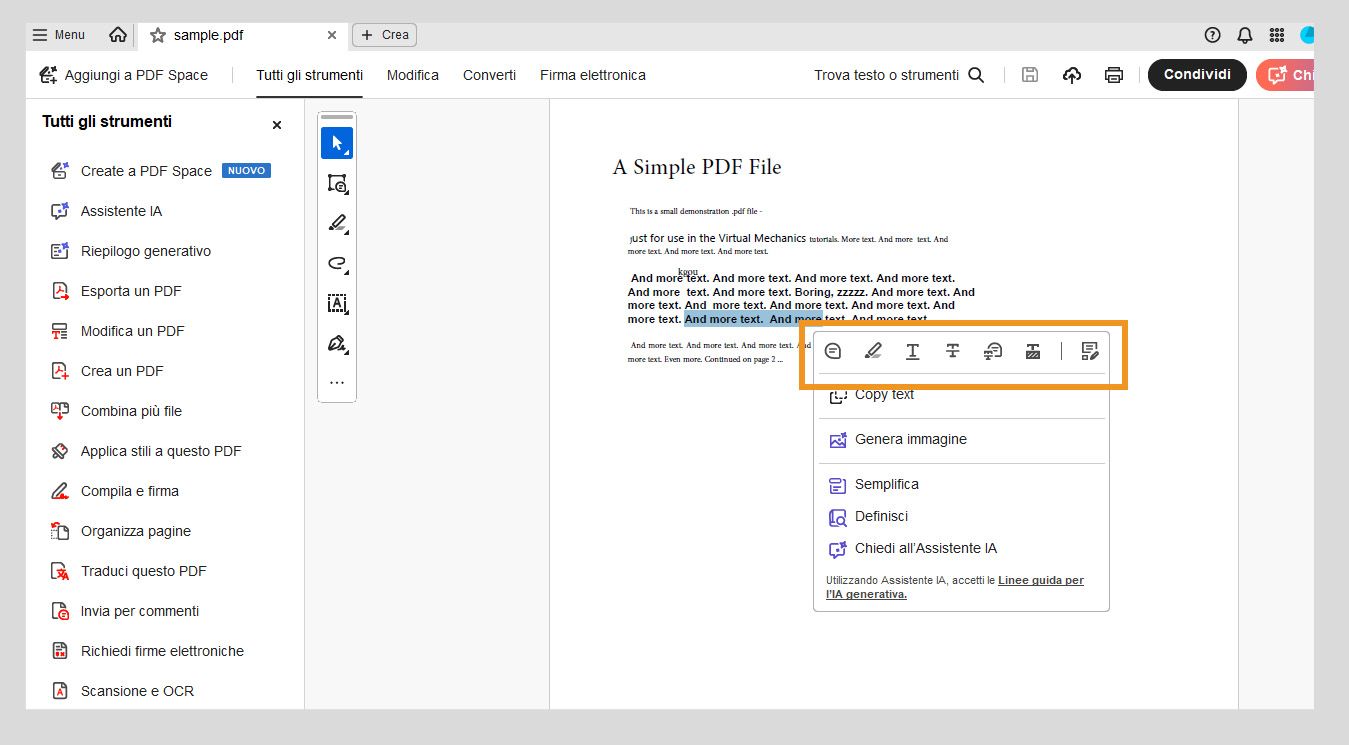Choose Esporta un PDF

click(116, 291)
